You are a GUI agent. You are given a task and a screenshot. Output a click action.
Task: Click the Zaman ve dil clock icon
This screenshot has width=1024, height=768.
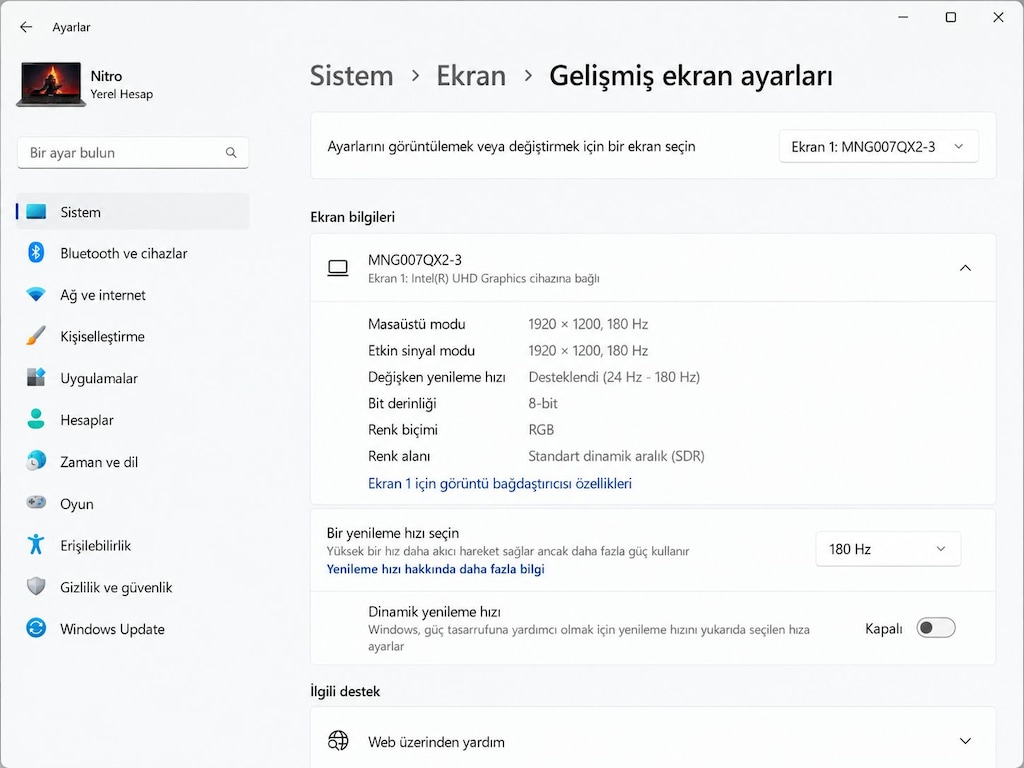click(x=36, y=461)
